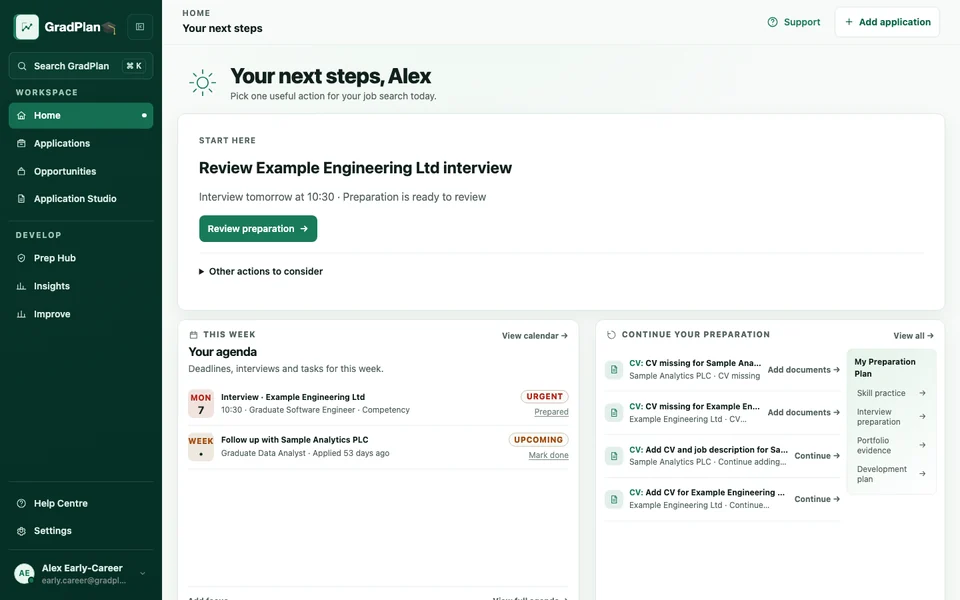The image size is (960, 600).
Task: Click the search magnifier icon
Action: [x=22, y=66]
